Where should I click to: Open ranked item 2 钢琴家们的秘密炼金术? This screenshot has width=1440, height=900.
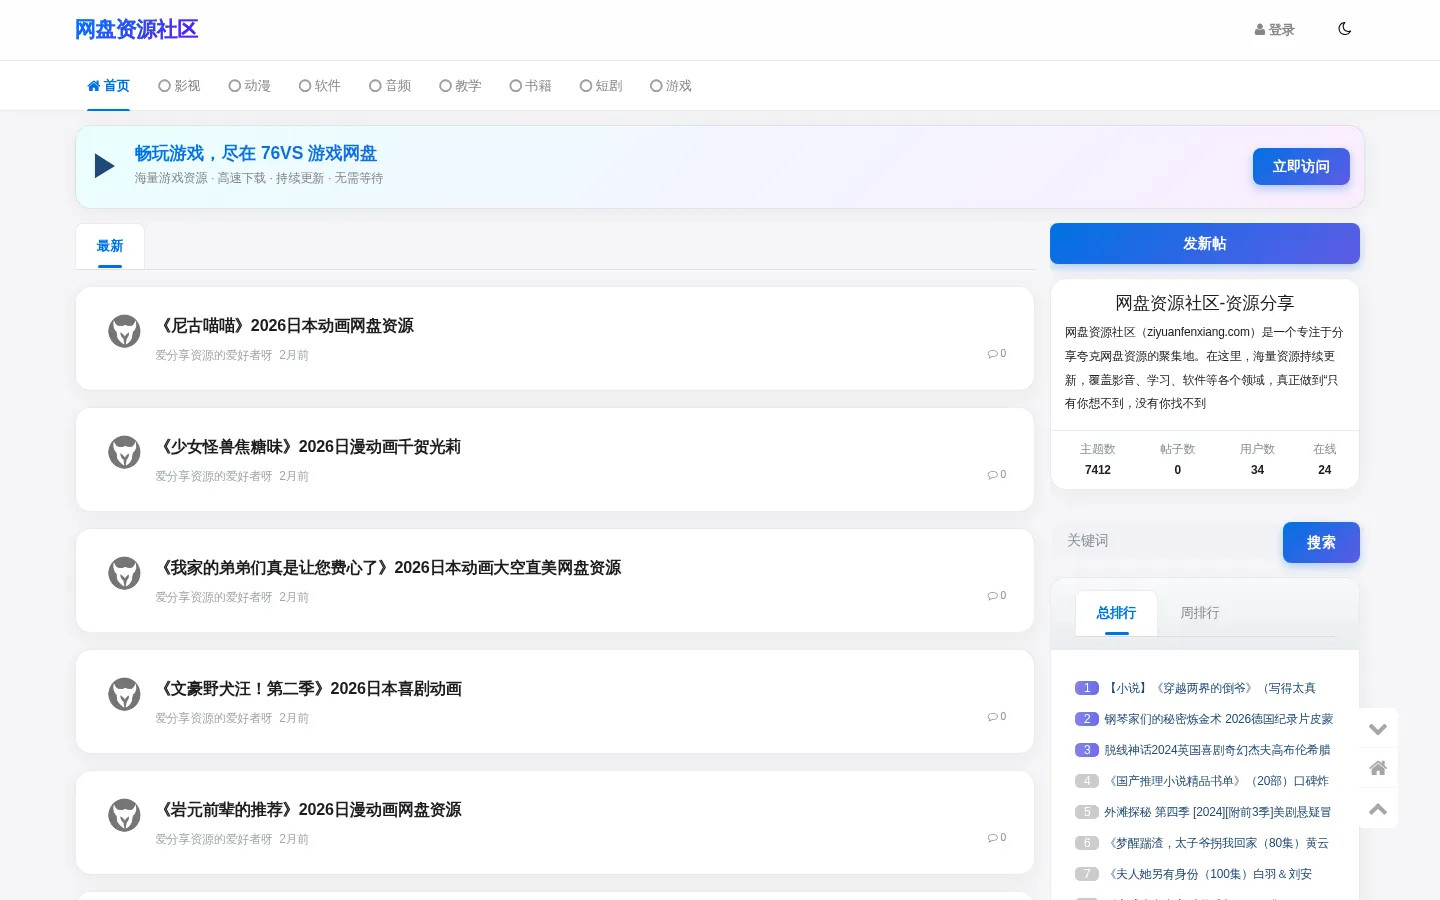pos(1219,719)
